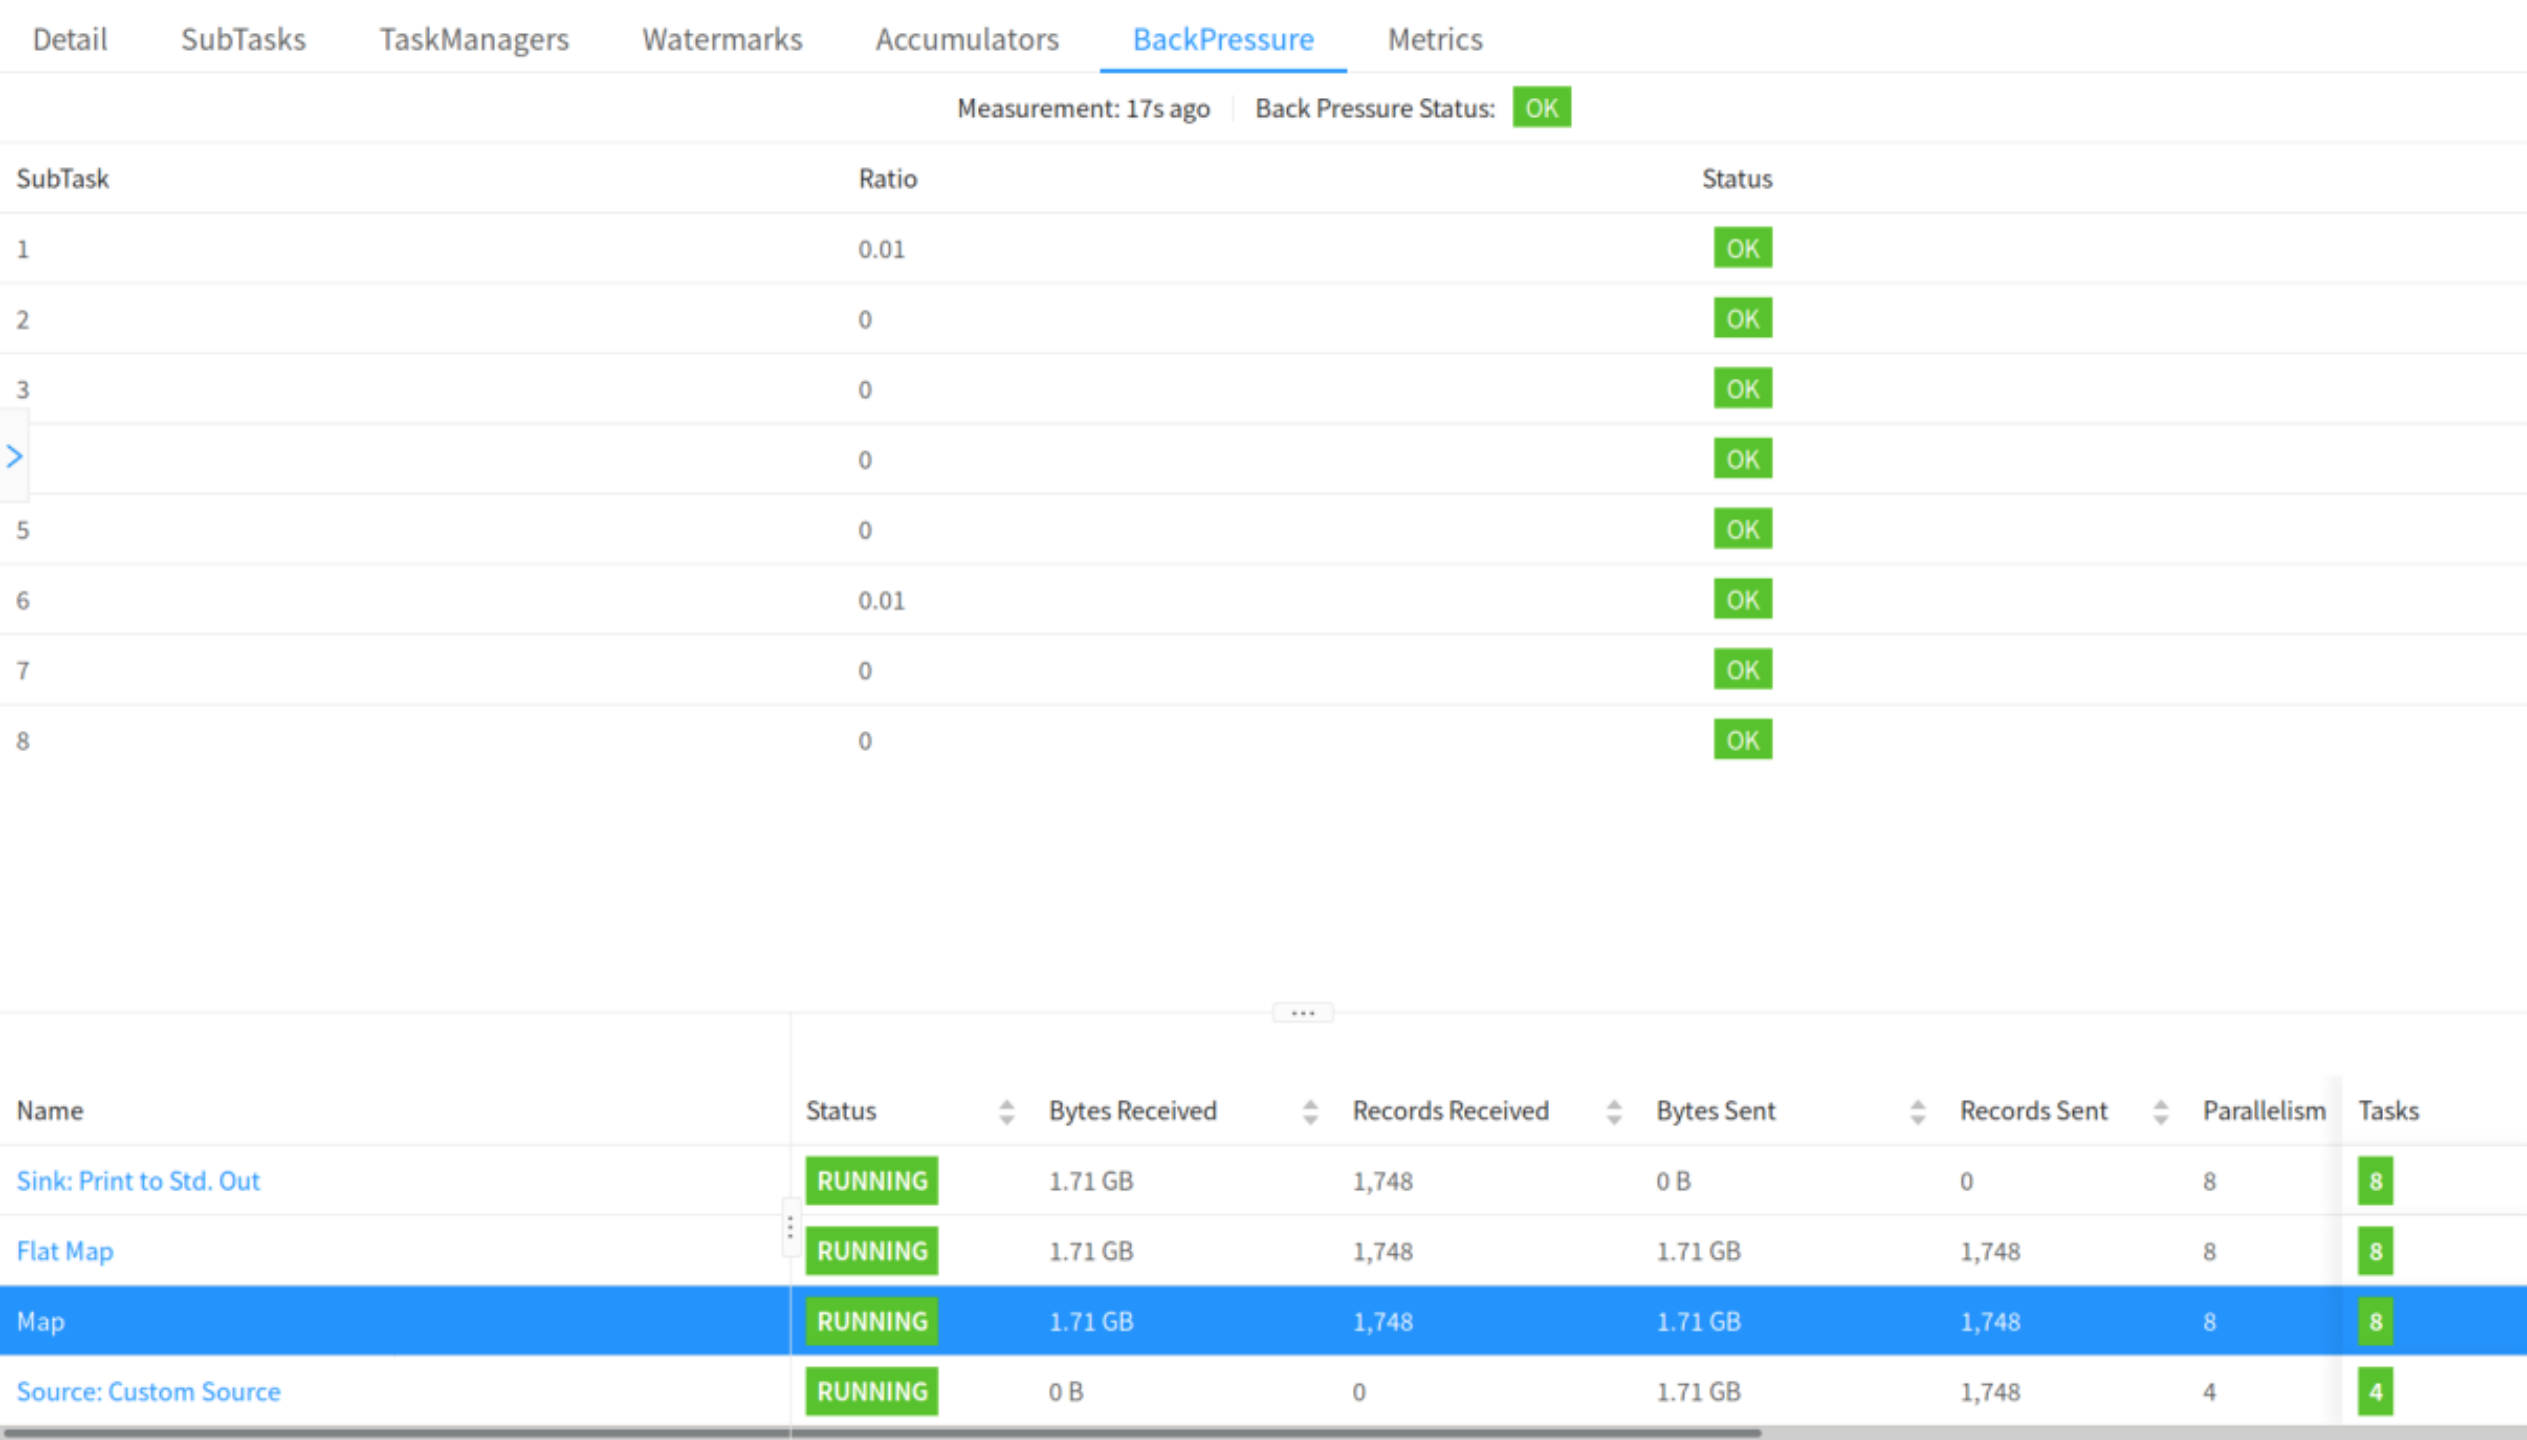Select the Flat Map operator
Viewport: 2527px width, 1440px height.
point(65,1251)
